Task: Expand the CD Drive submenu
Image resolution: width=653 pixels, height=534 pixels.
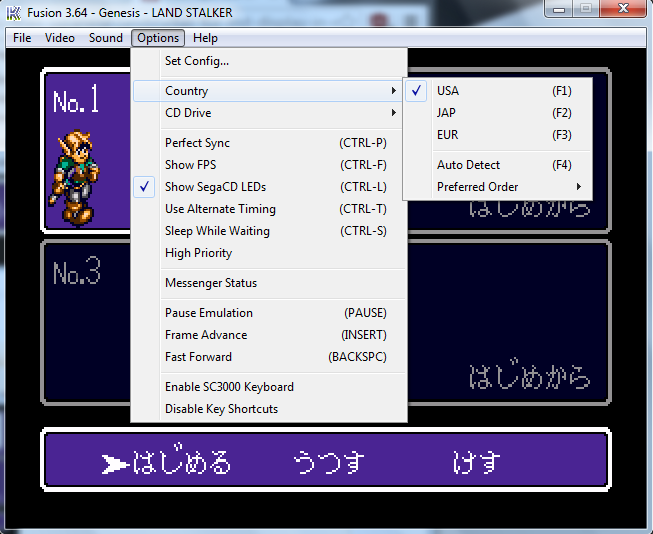Action: point(269,113)
